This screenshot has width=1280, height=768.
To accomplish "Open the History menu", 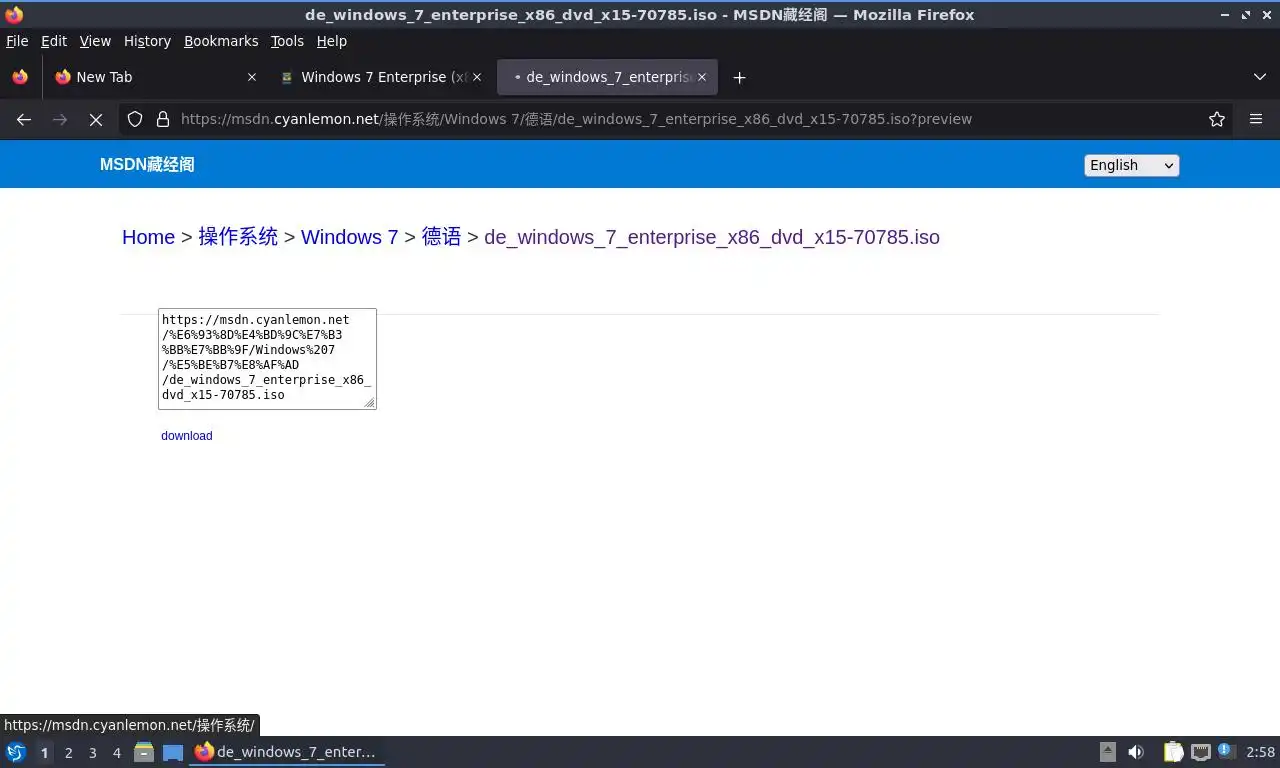I will tap(147, 41).
